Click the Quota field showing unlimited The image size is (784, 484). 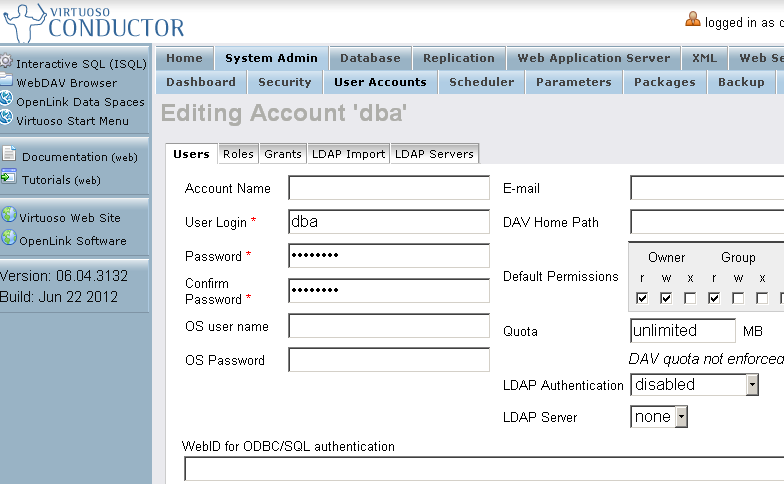click(x=683, y=331)
